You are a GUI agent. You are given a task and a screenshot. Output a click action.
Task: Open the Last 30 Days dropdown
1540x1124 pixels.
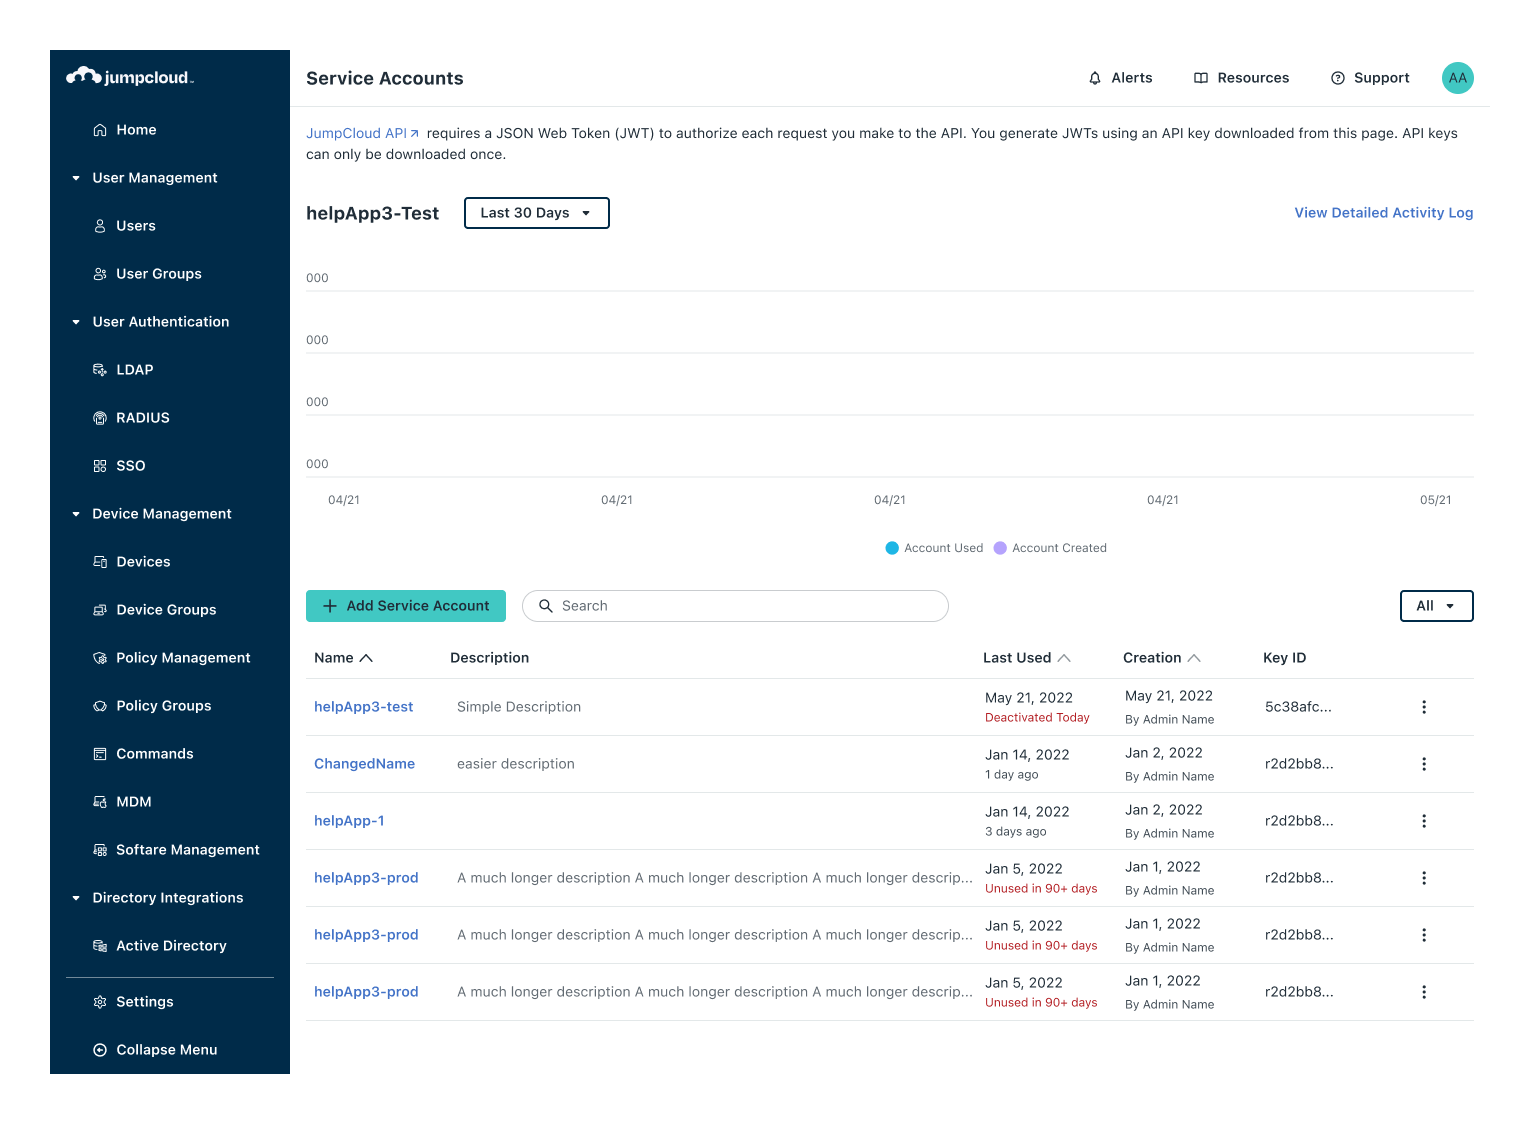(536, 213)
